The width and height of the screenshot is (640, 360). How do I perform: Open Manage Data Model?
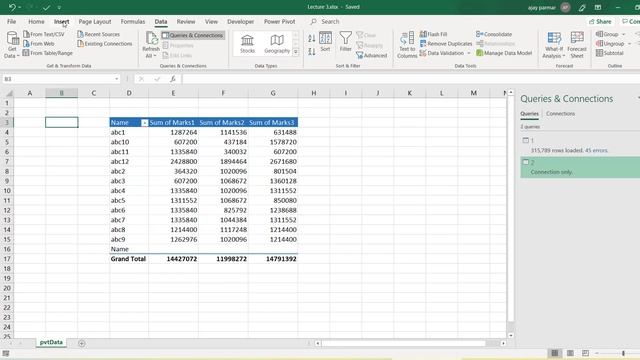(504, 53)
